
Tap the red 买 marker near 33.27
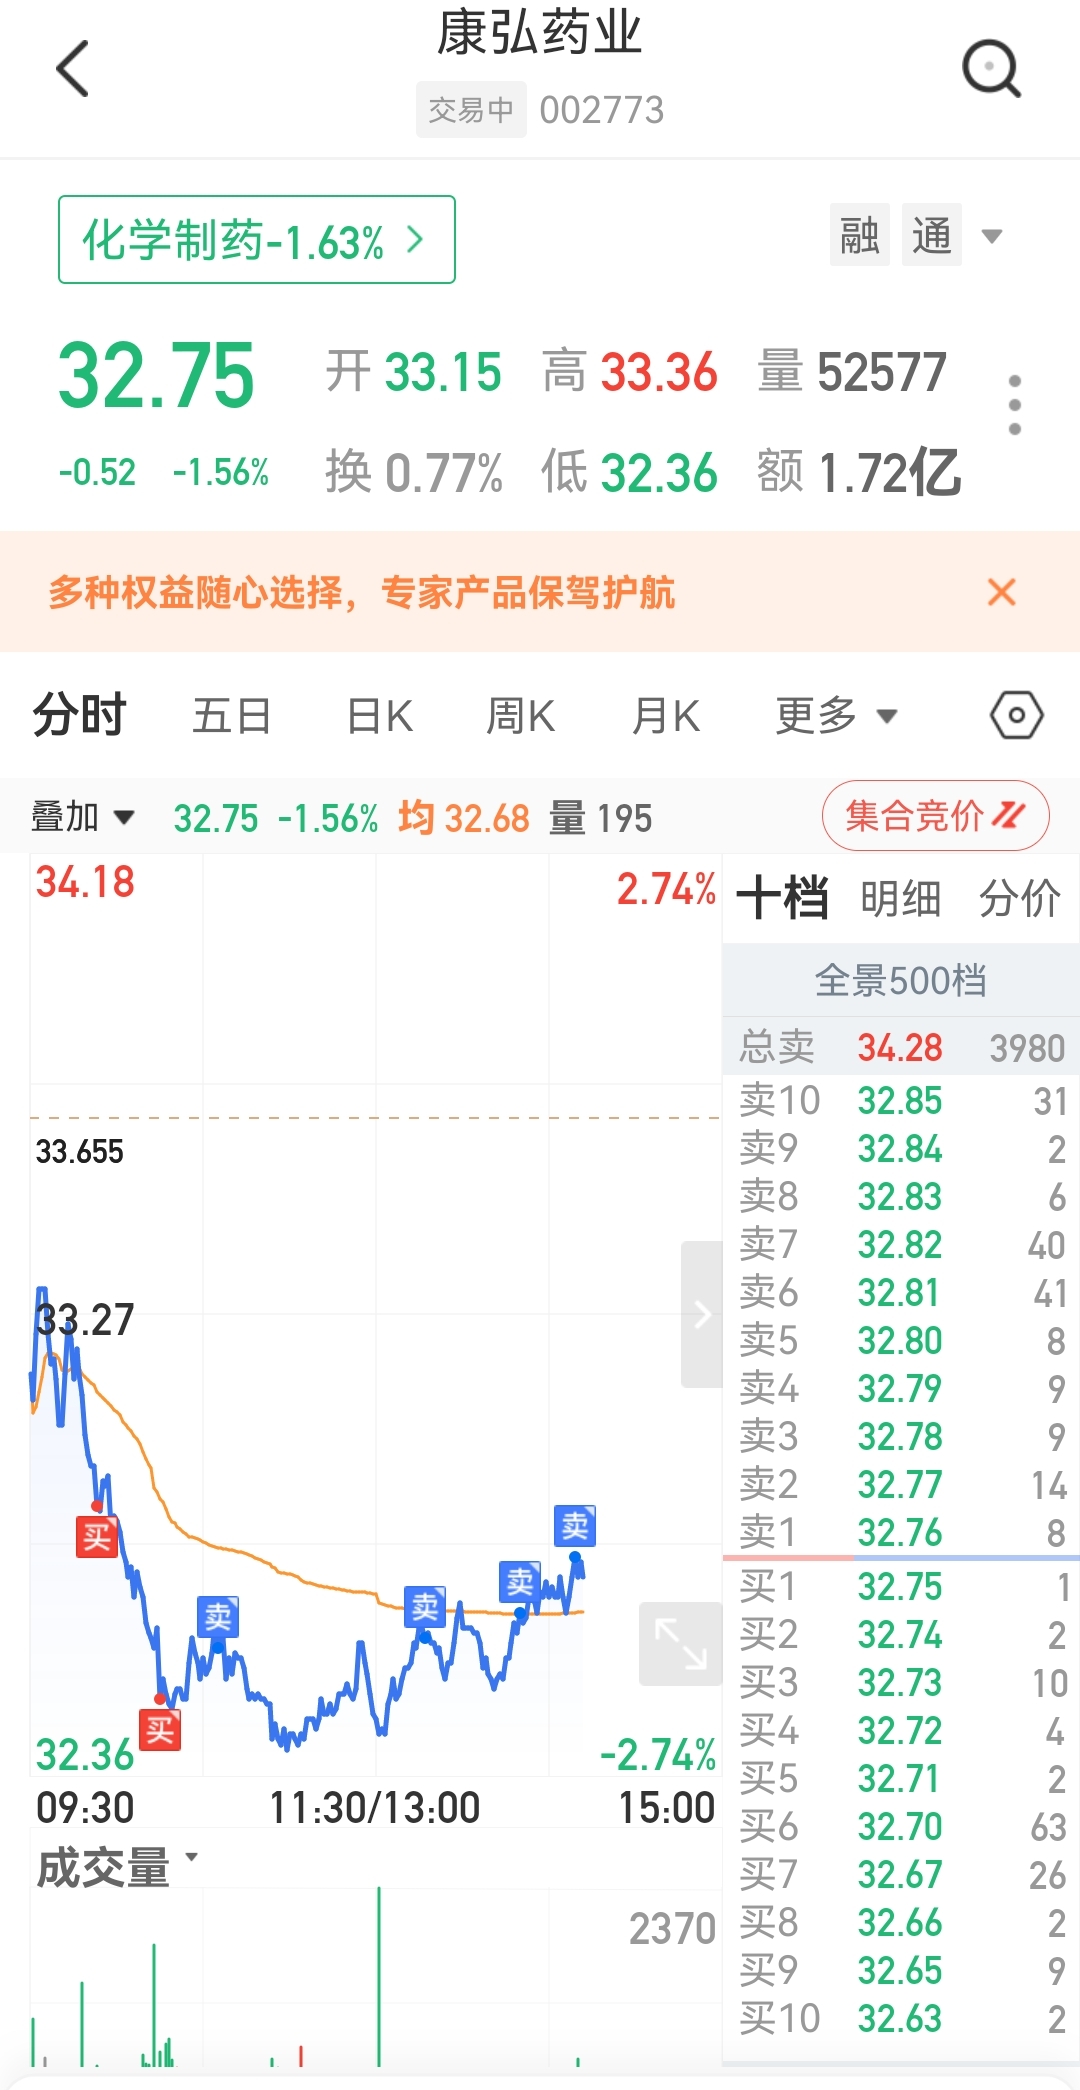point(97,1536)
